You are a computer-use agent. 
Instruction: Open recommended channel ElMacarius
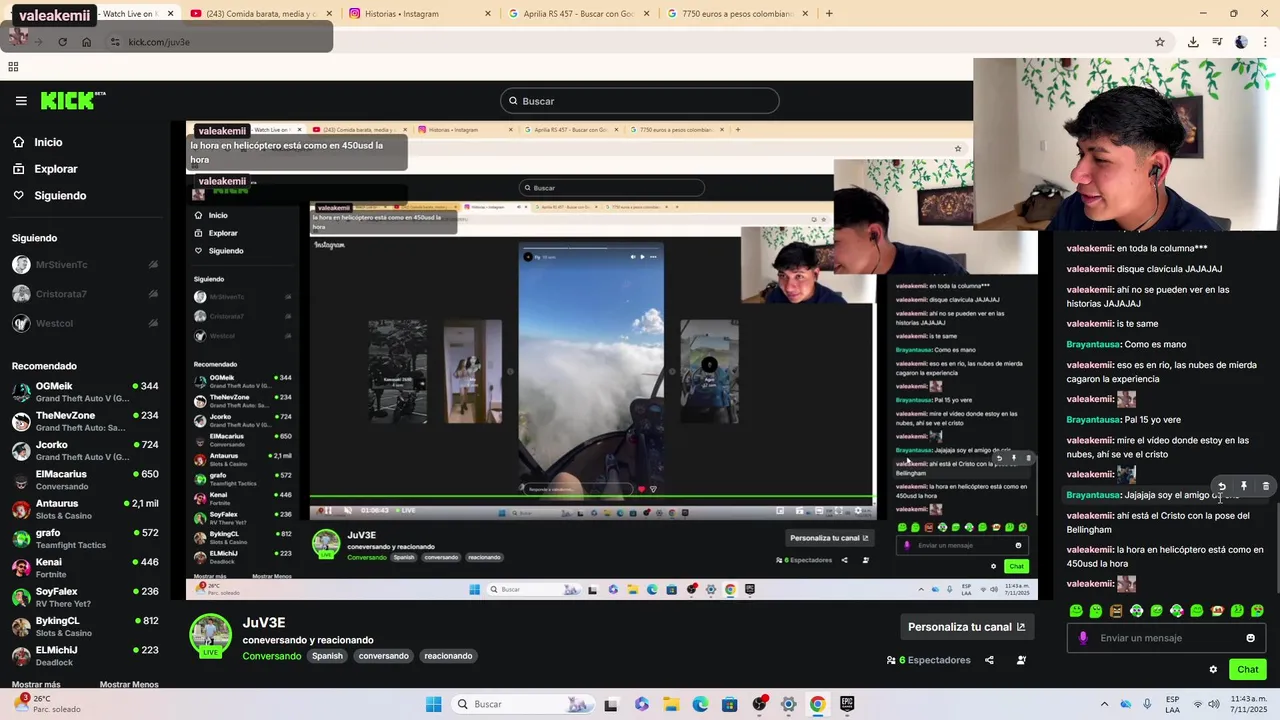pyautogui.click(x=85, y=480)
